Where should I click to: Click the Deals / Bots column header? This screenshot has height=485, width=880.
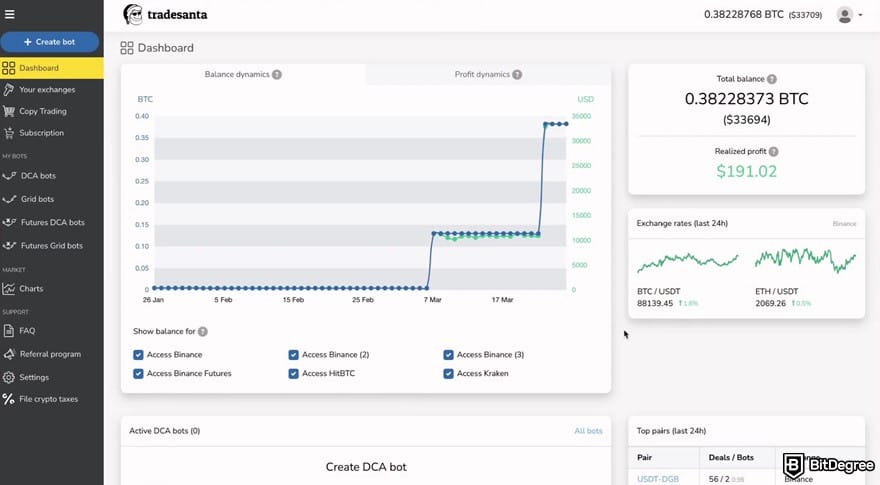(731, 457)
